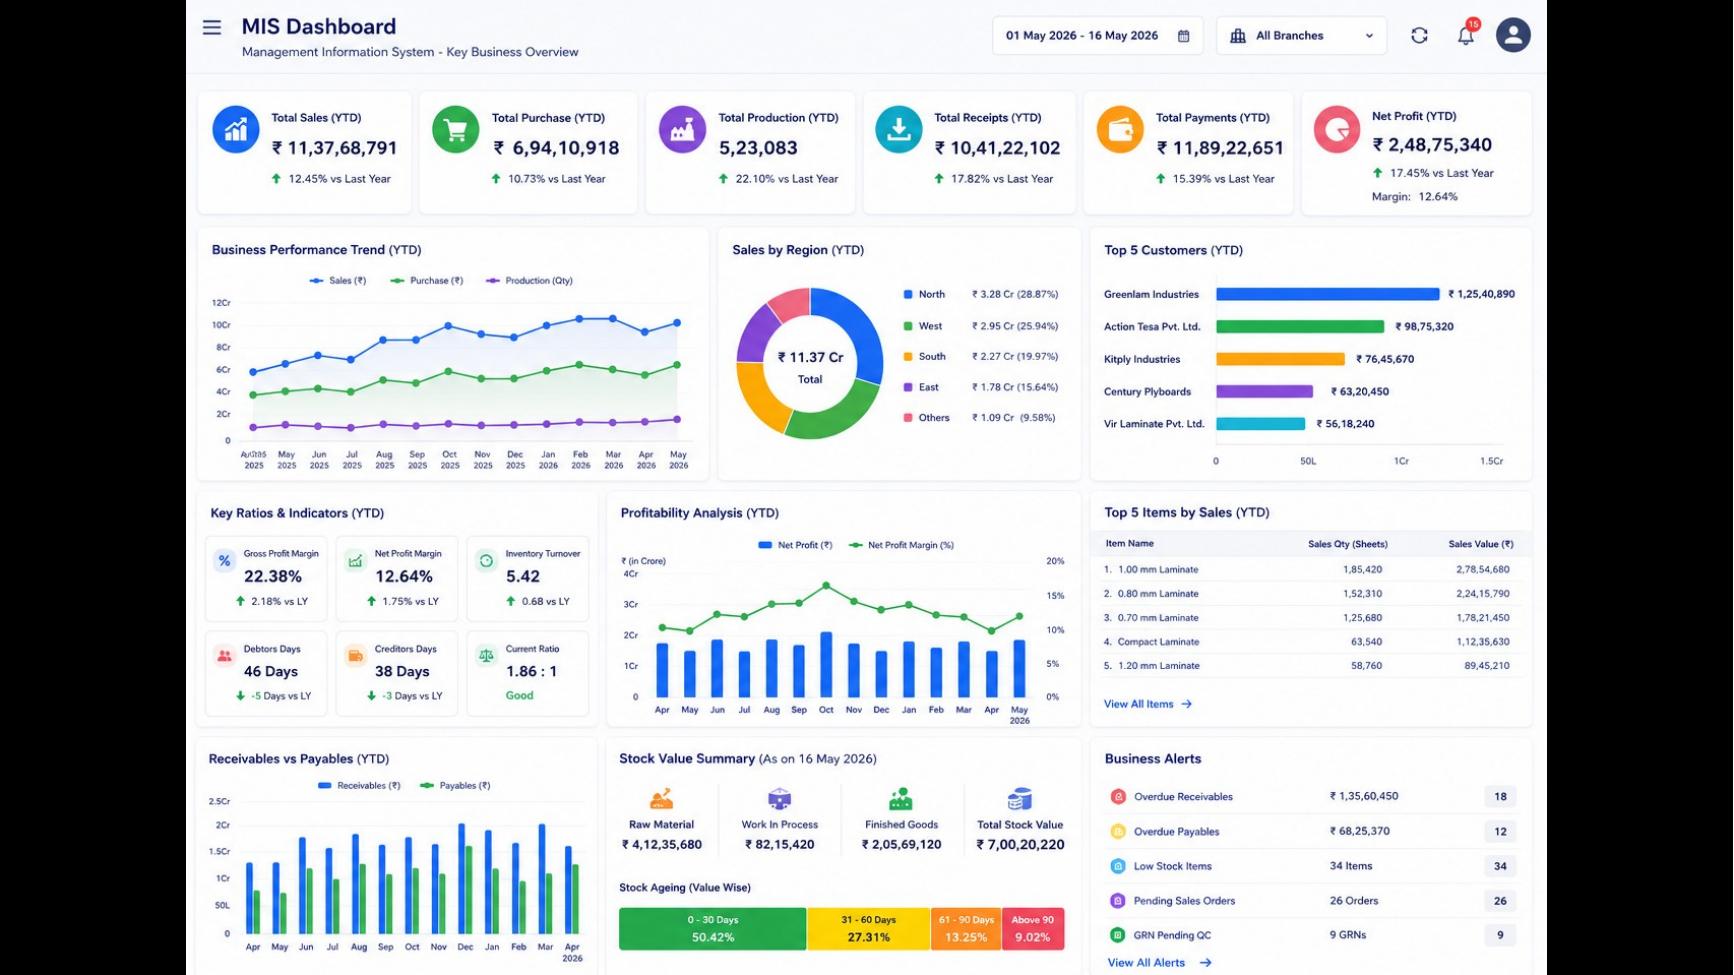Click the Total Sales chart icon
Image resolution: width=1734 pixels, height=975 pixels.
(236, 130)
